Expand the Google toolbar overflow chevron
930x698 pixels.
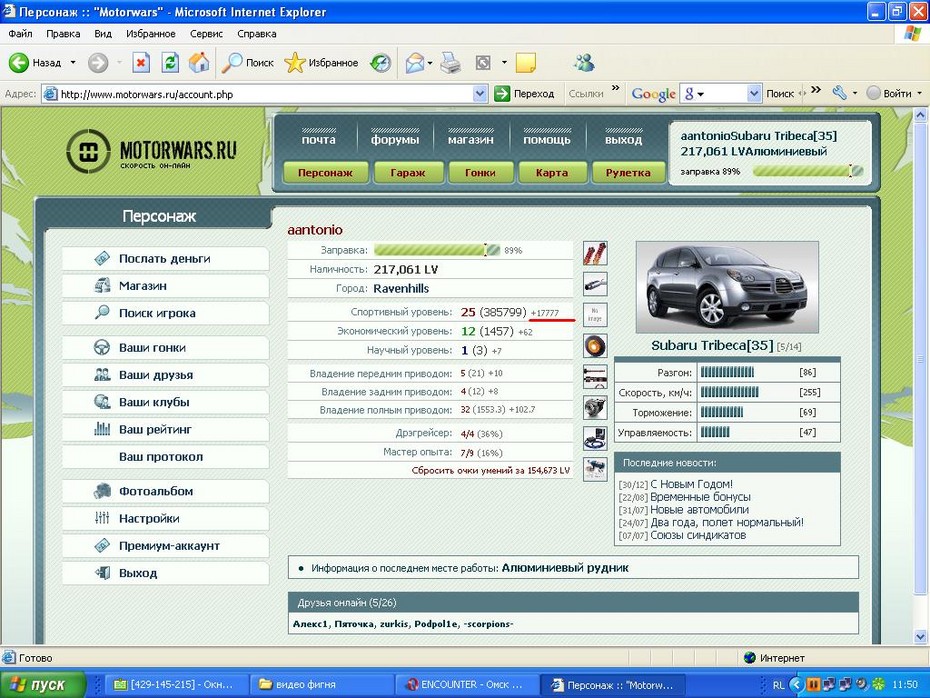pos(816,90)
